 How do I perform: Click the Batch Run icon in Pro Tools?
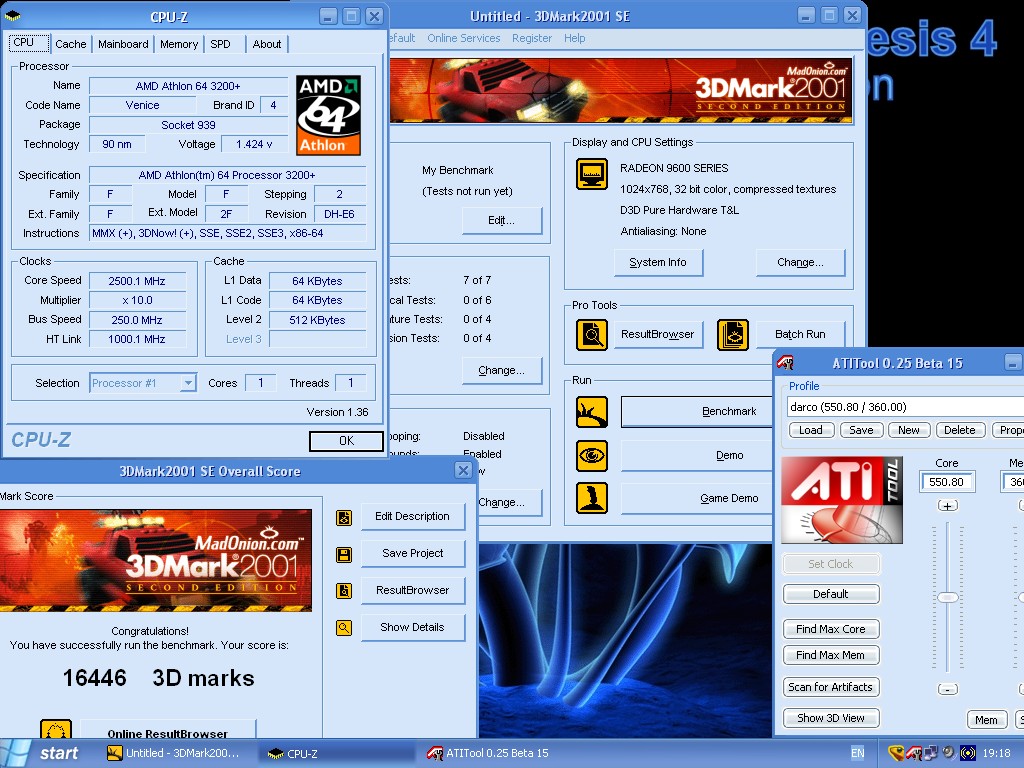(733, 334)
